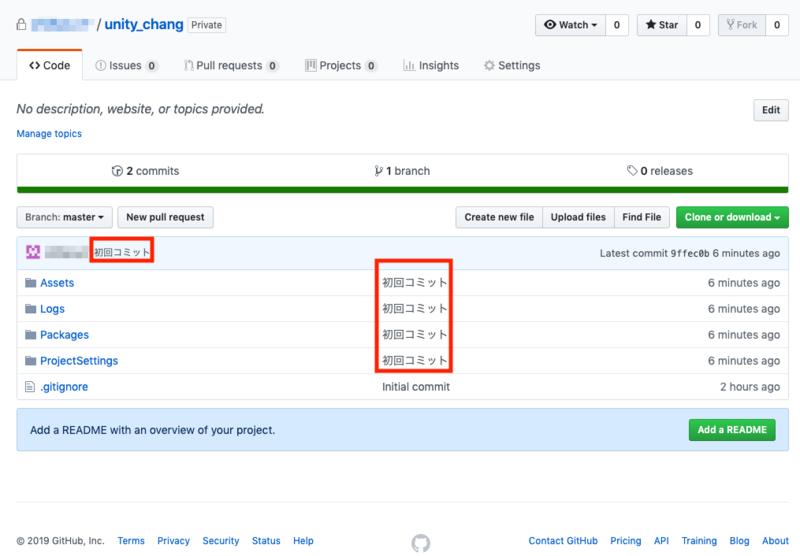
Task: Switch to the Issues tab
Action: click(x=127, y=65)
